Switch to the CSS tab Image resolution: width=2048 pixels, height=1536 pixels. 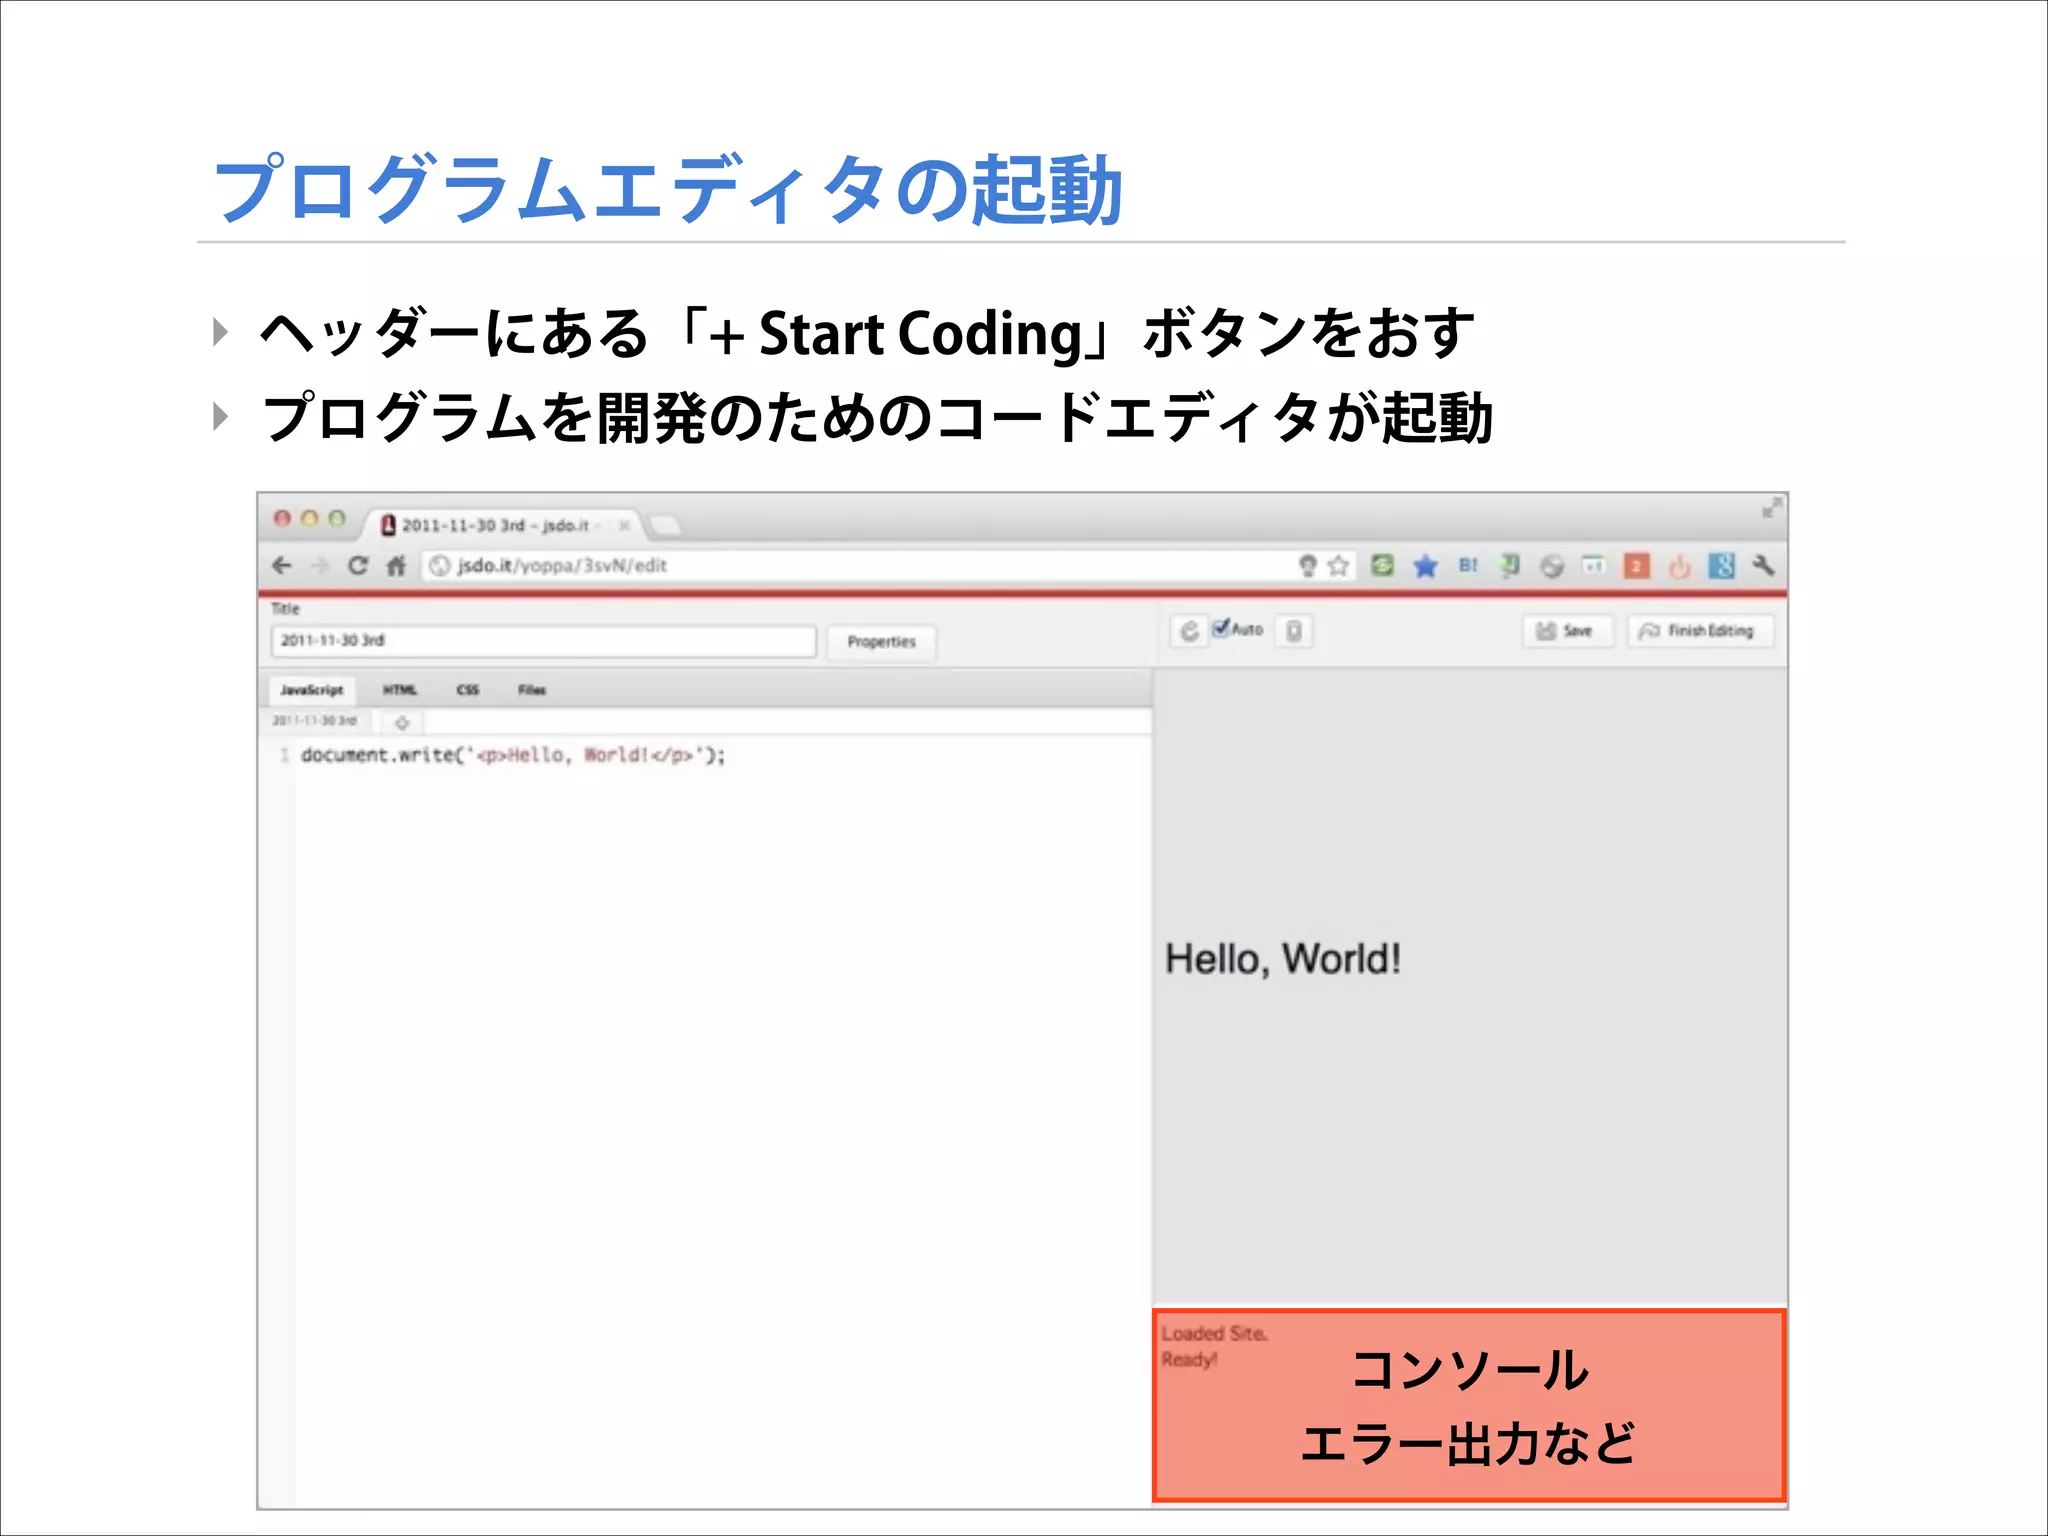pyautogui.click(x=468, y=690)
